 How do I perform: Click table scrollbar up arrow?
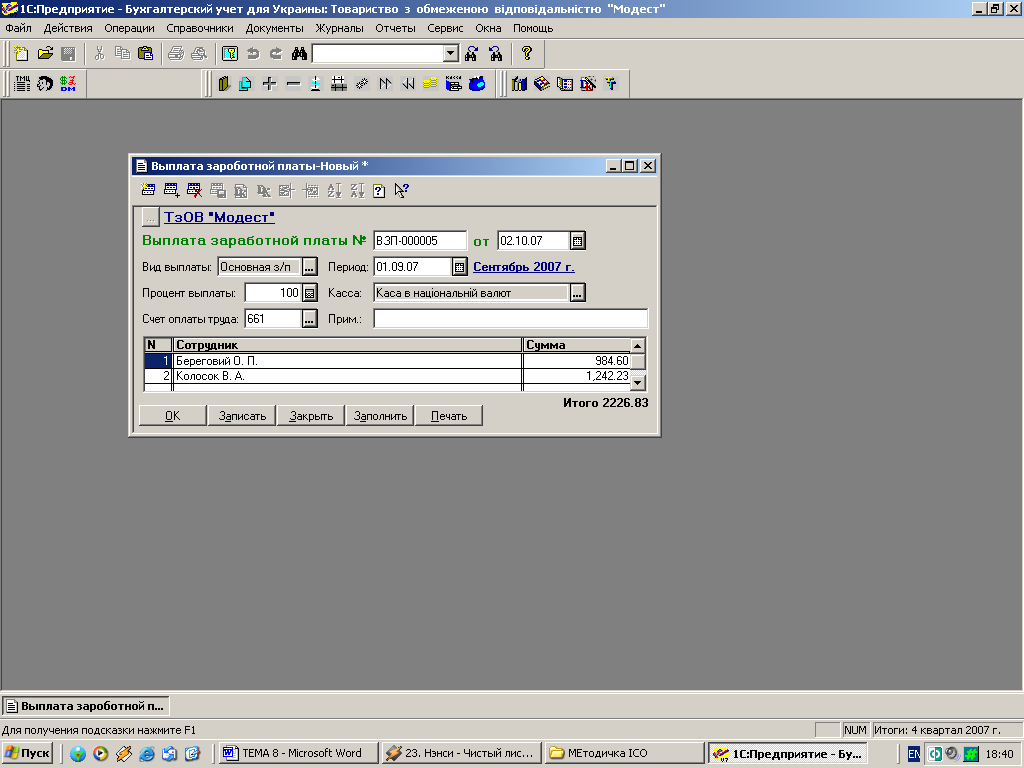click(638, 345)
